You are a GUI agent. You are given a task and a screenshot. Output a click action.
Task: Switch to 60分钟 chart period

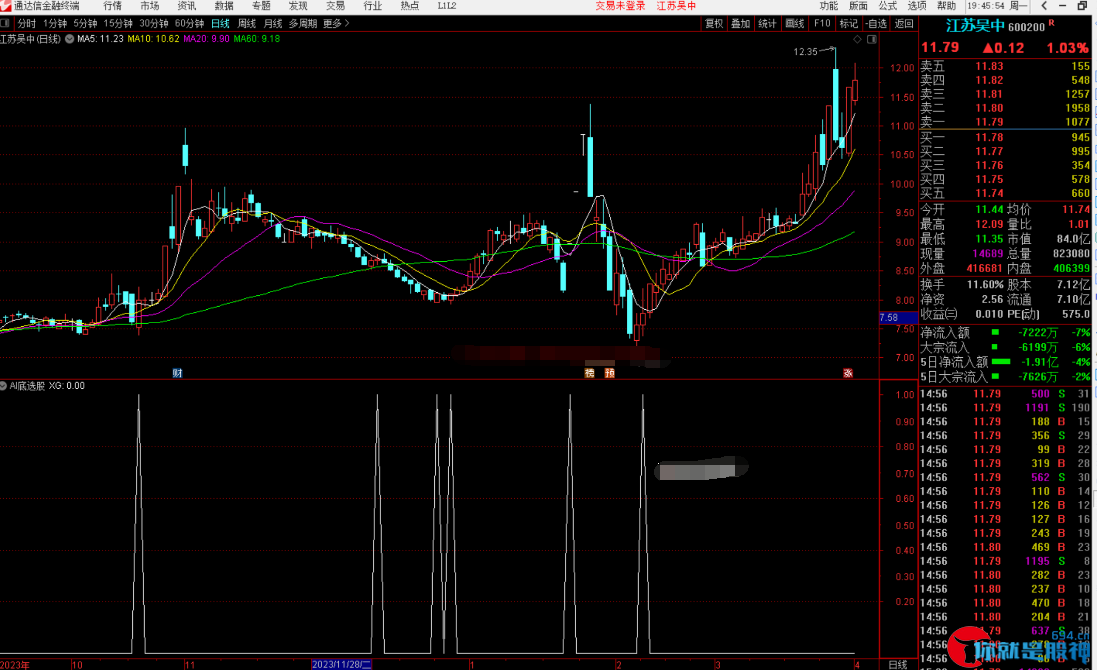[190, 24]
